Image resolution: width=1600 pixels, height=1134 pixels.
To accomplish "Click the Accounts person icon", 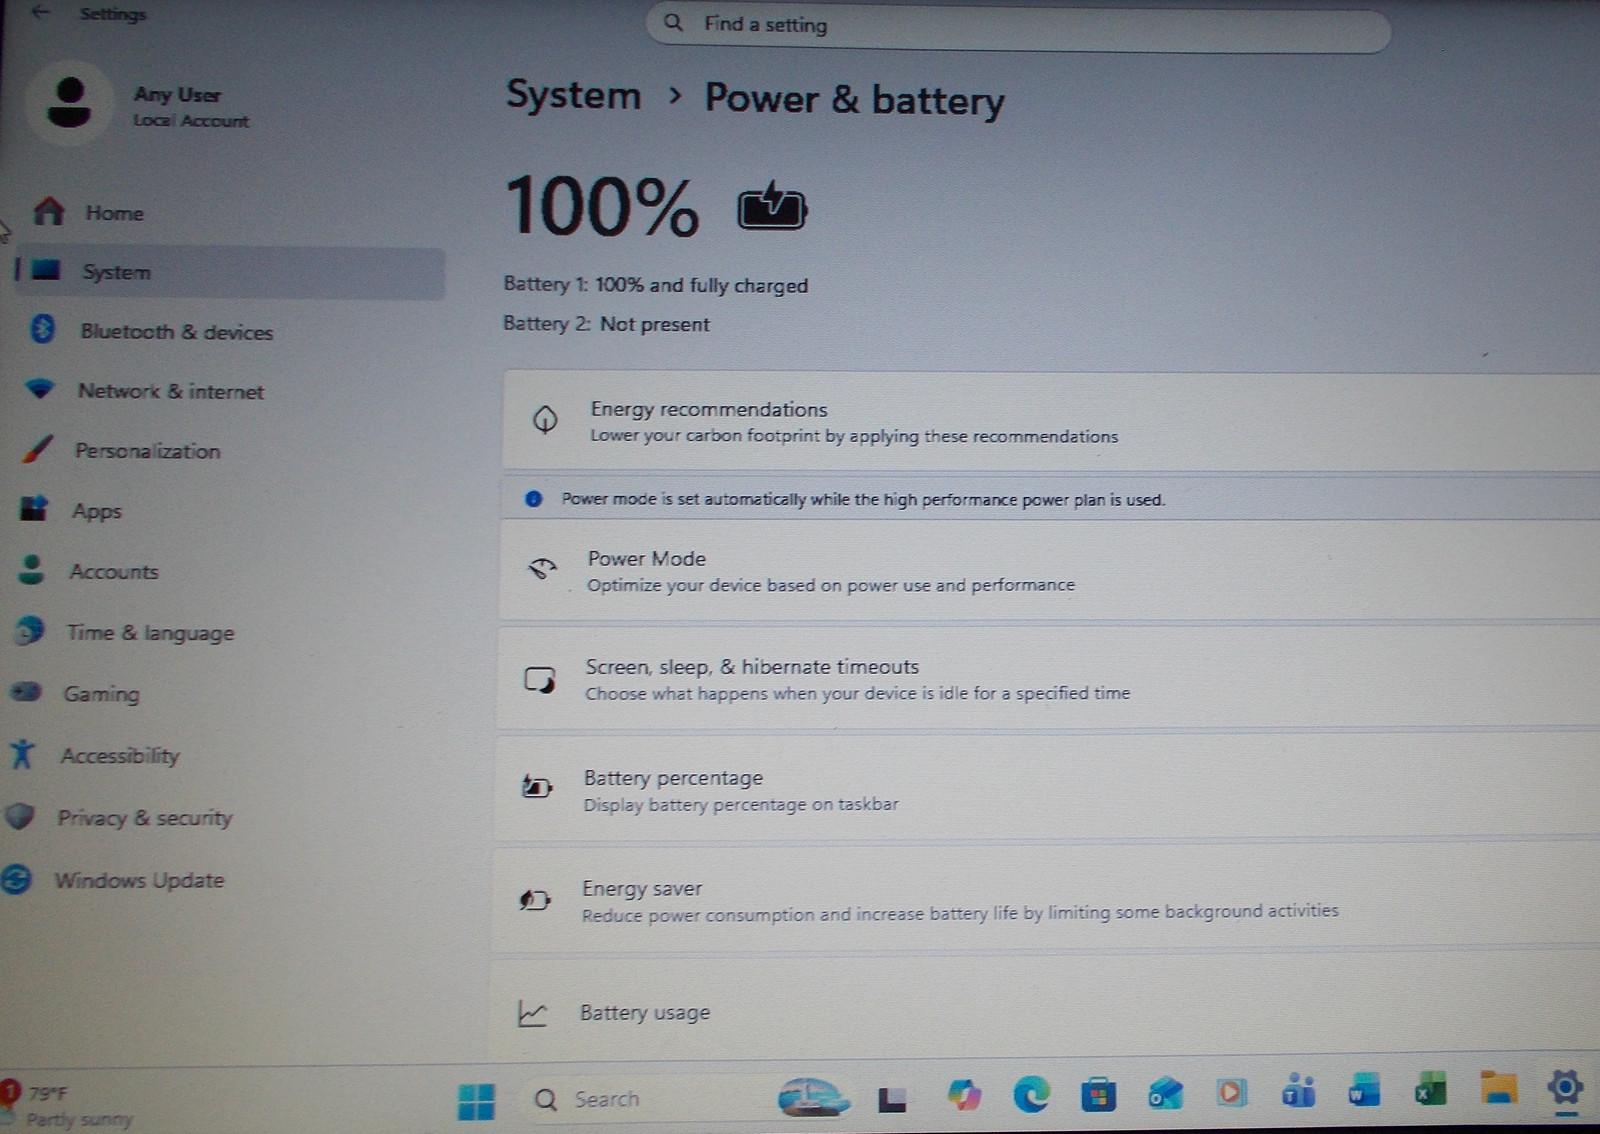I will point(31,569).
